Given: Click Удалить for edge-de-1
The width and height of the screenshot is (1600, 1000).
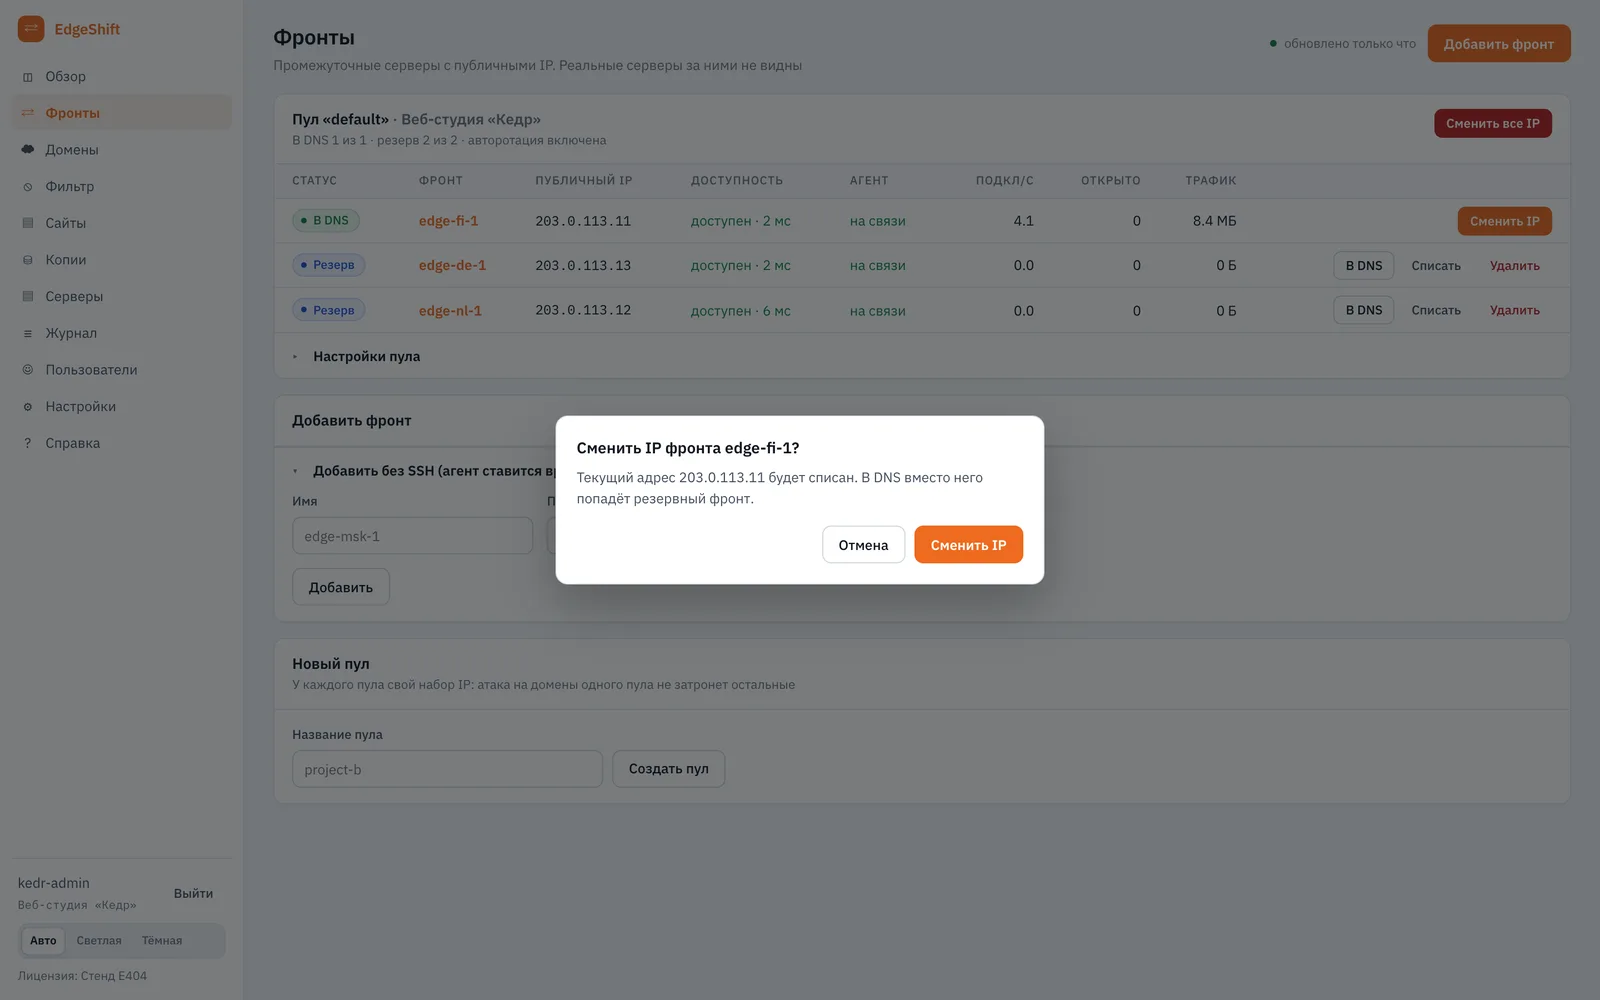Looking at the screenshot, I should click(x=1514, y=266).
